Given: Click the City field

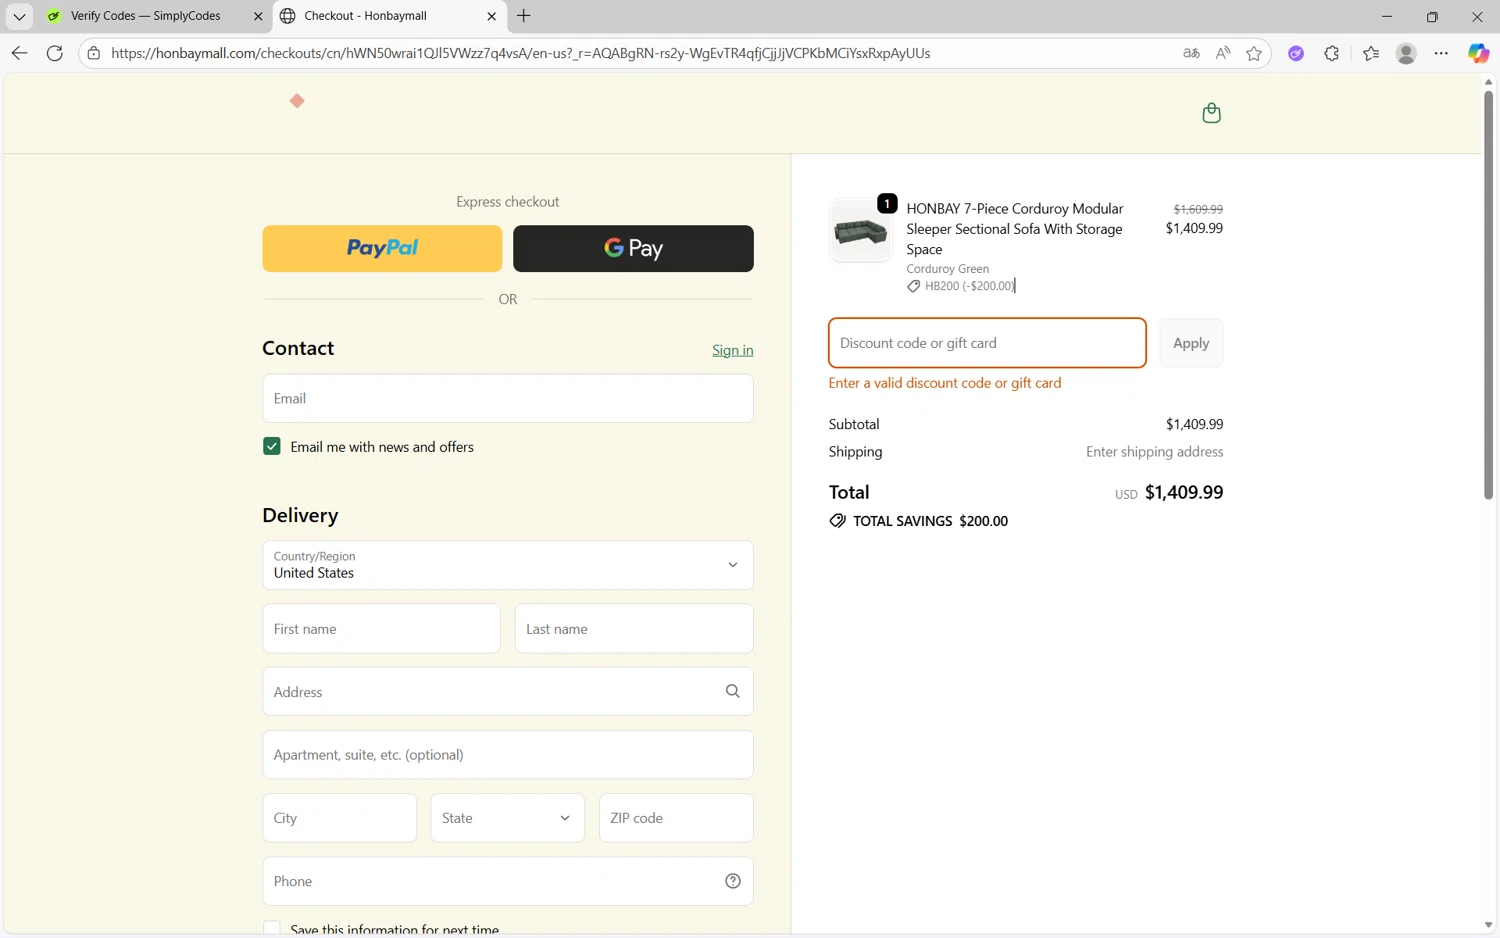Looking at the screenshot, I should click(340, 818).
